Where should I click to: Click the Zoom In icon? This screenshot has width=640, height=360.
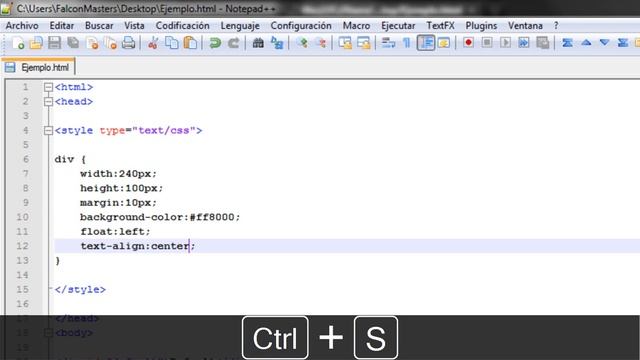[x=302, y=42]
